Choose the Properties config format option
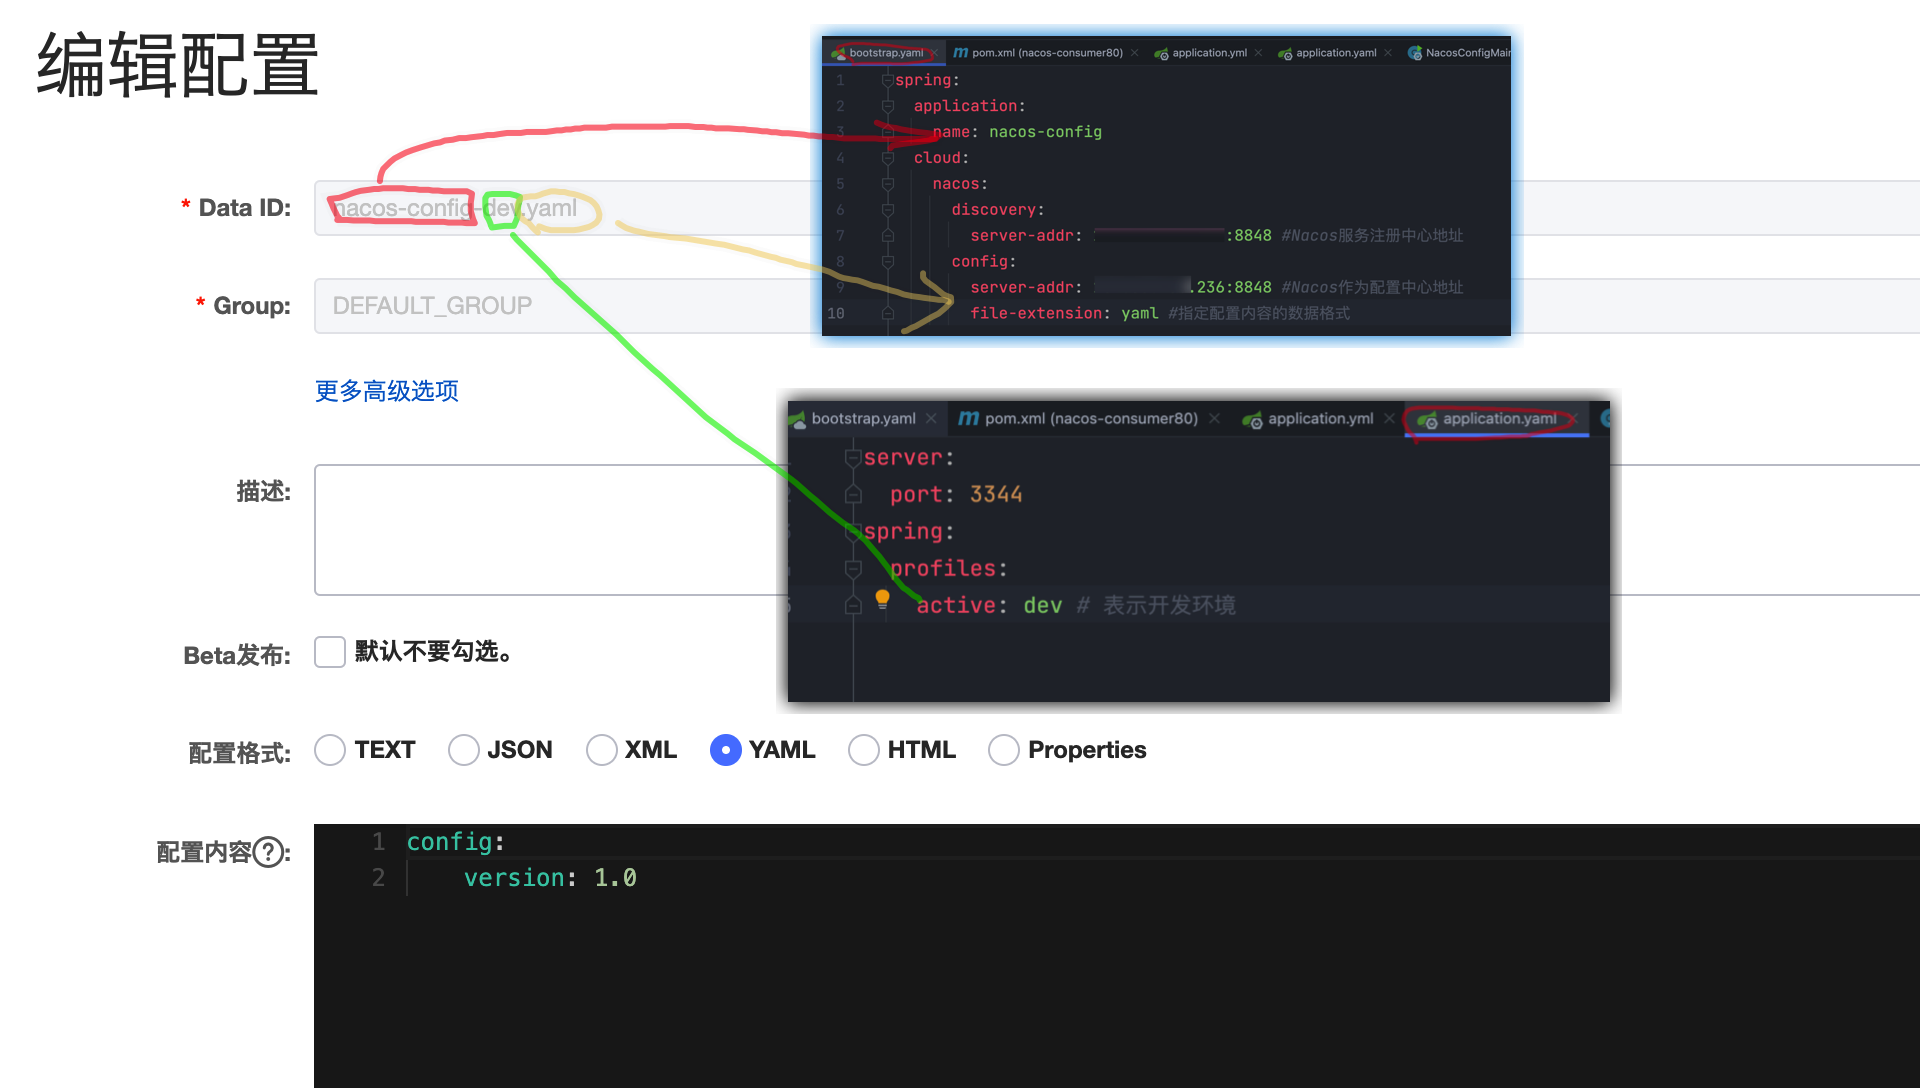 (x=1004, y=750)
